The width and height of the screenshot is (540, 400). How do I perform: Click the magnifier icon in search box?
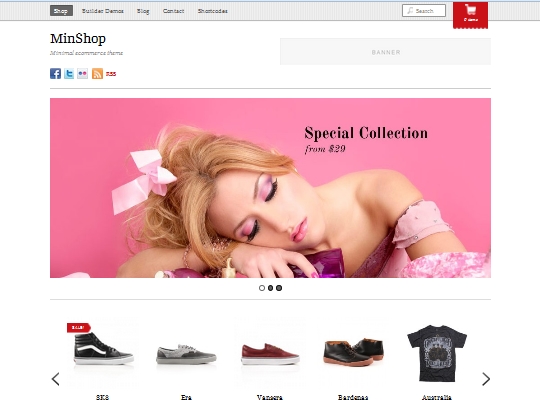point(410,11)
